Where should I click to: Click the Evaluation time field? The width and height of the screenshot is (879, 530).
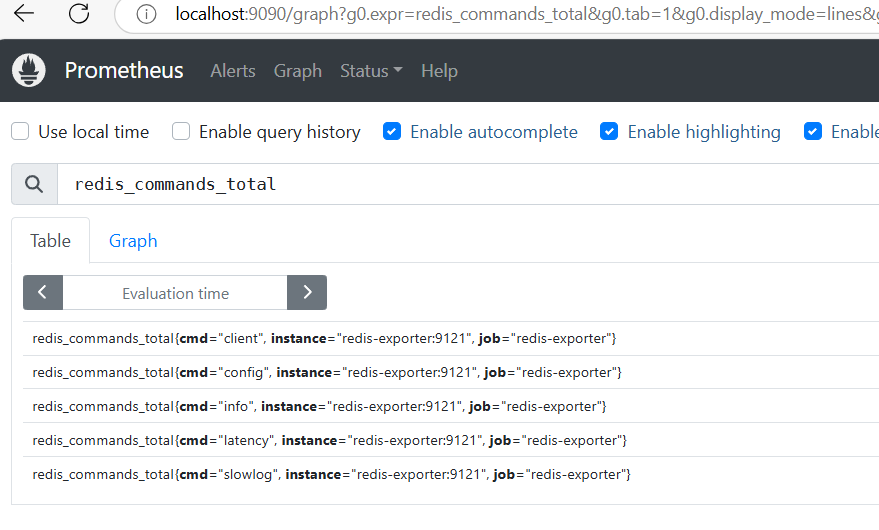(x=175, y=293)
